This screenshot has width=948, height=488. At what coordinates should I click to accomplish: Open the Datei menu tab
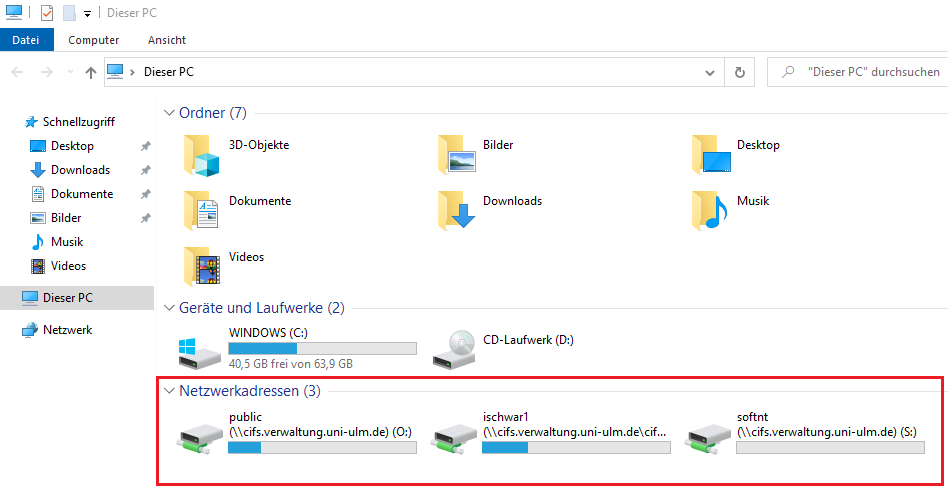pos(26,40)
